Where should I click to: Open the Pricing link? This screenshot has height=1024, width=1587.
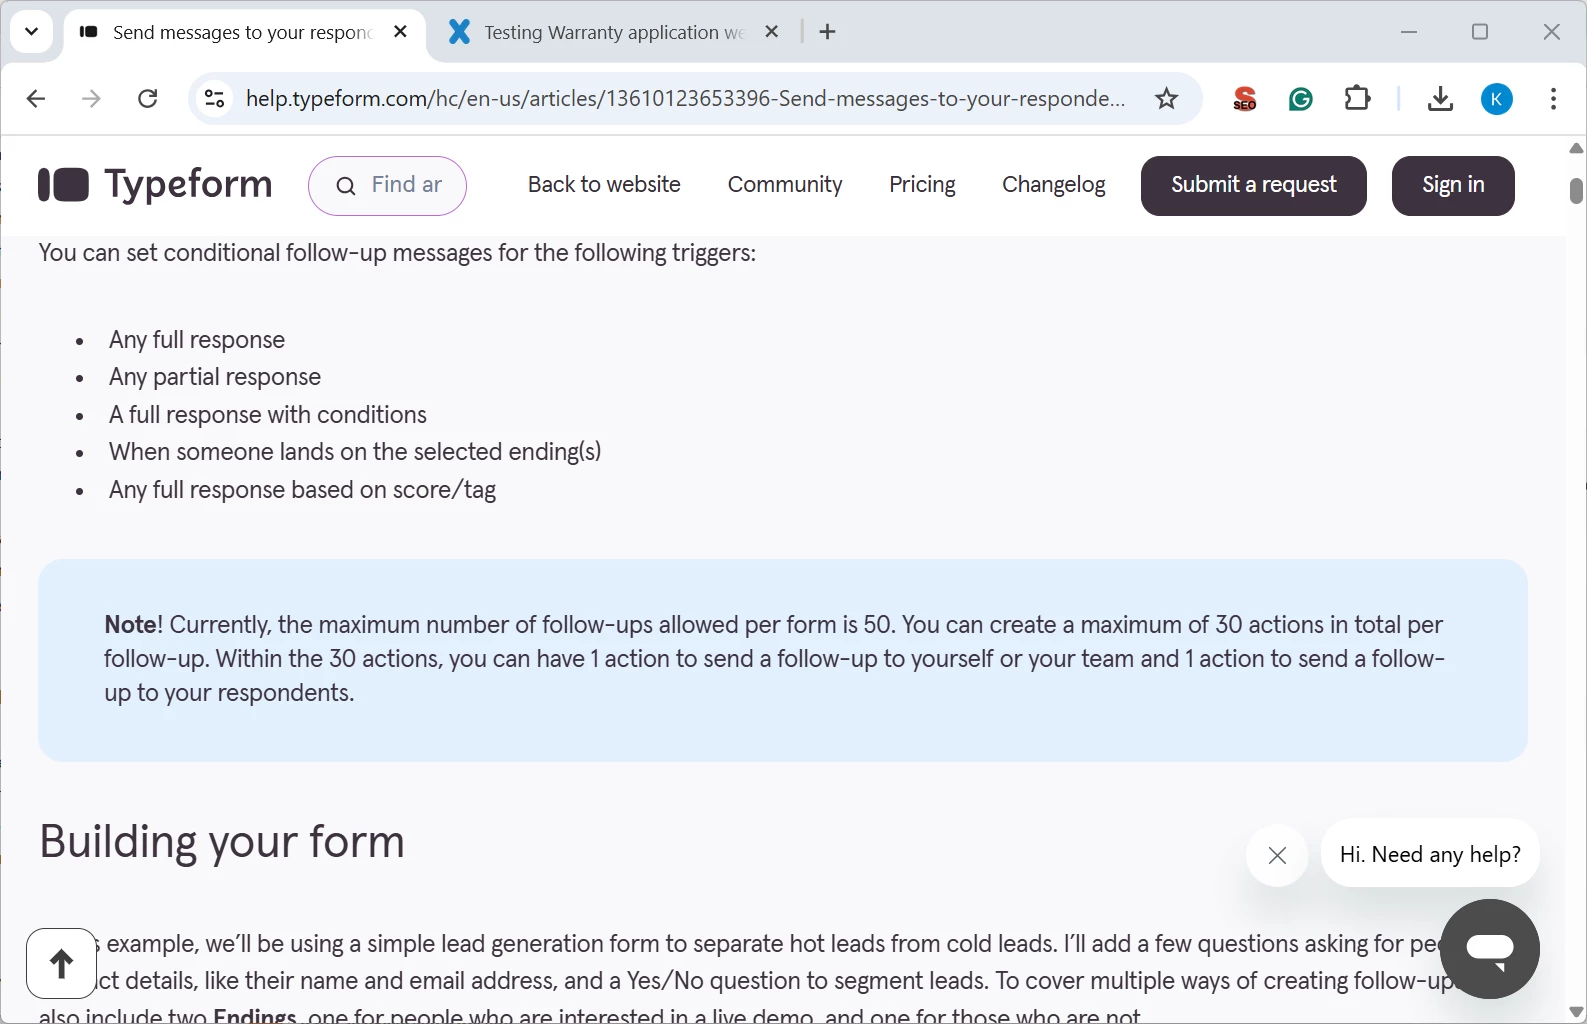coord(922,185)
